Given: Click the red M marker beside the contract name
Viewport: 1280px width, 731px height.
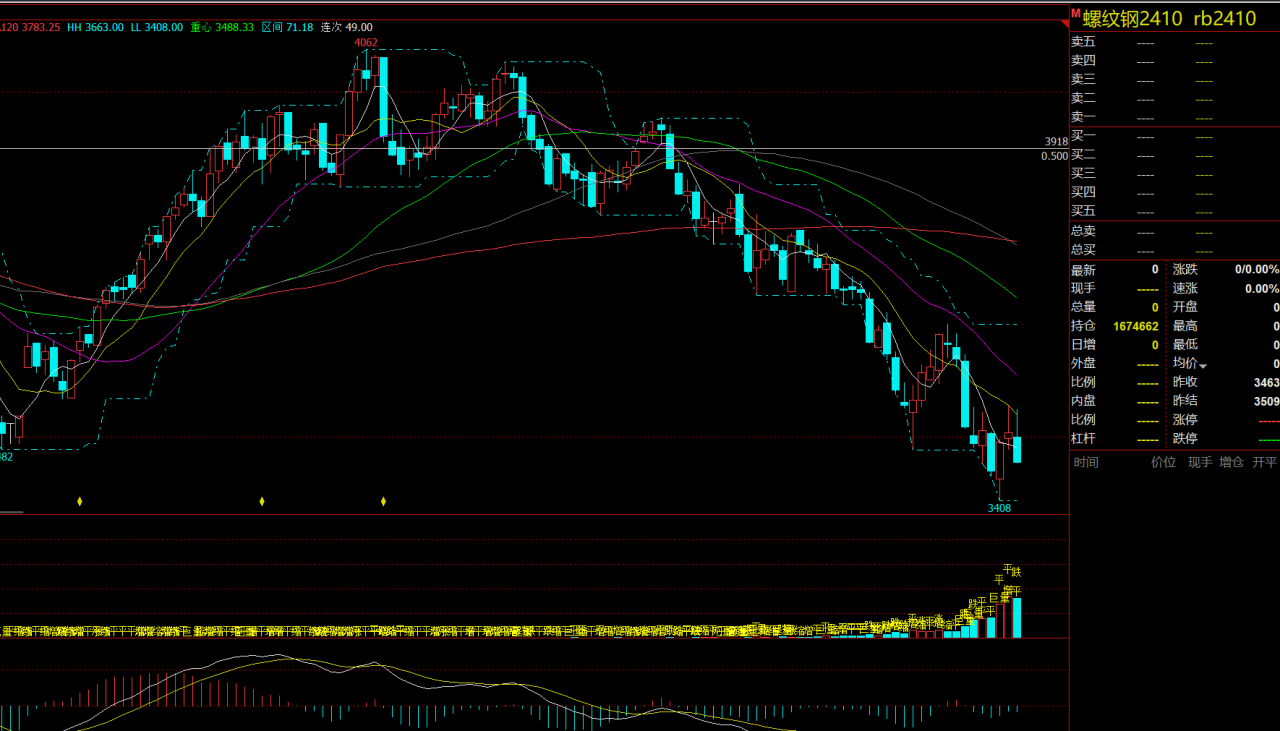Looking at the screenshot, I should [x=1076, y=14].
